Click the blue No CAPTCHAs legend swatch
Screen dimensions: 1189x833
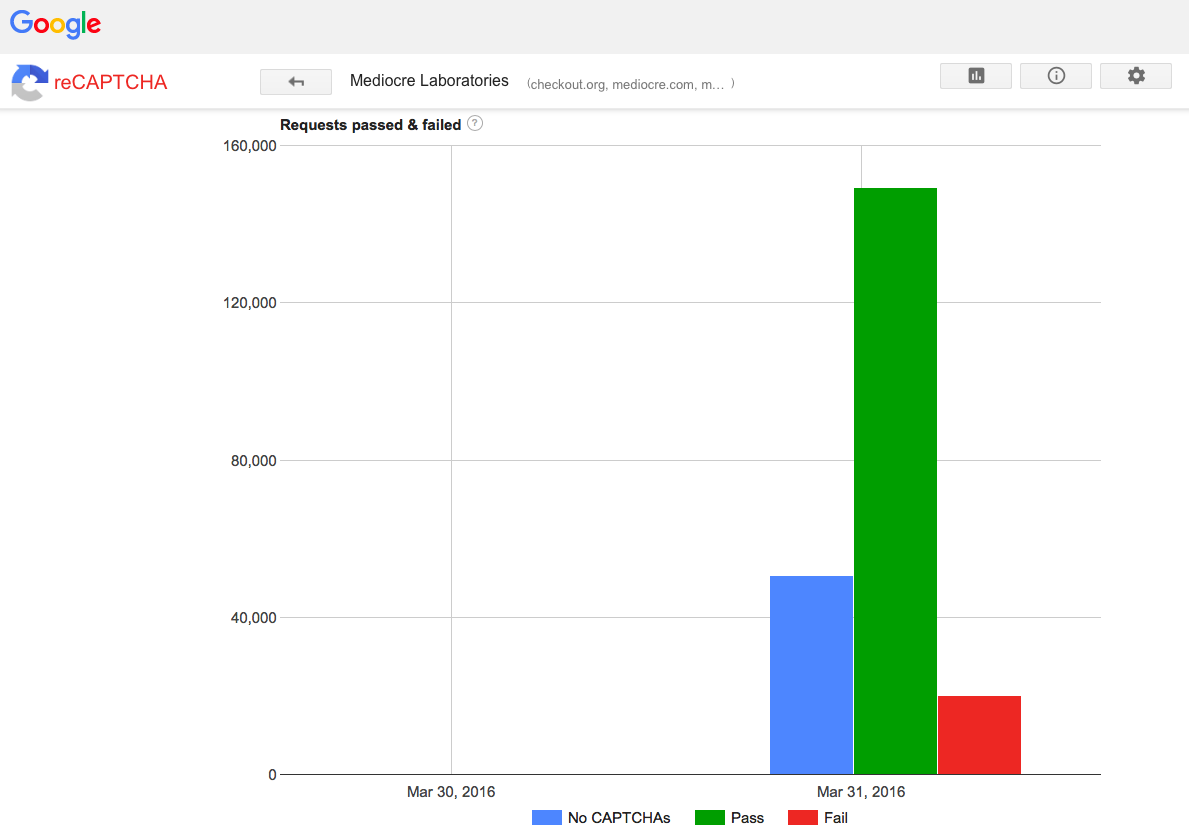coord(546,817)
